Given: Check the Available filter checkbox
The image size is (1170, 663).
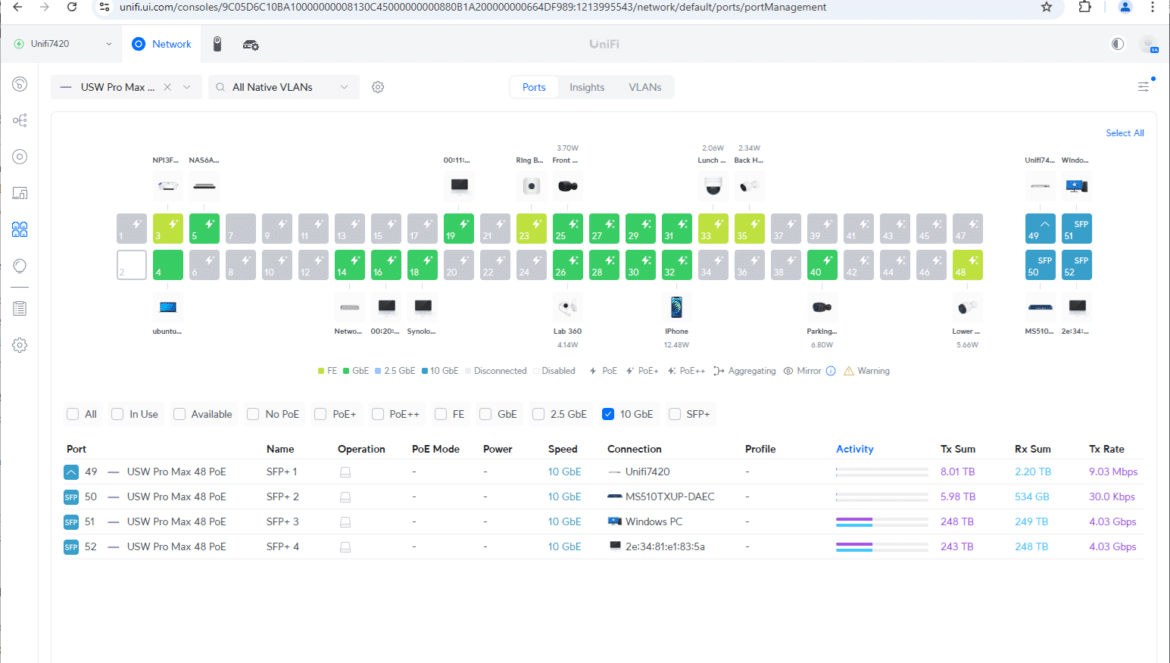Looking at the screenshot, I should tap(179, 414).
